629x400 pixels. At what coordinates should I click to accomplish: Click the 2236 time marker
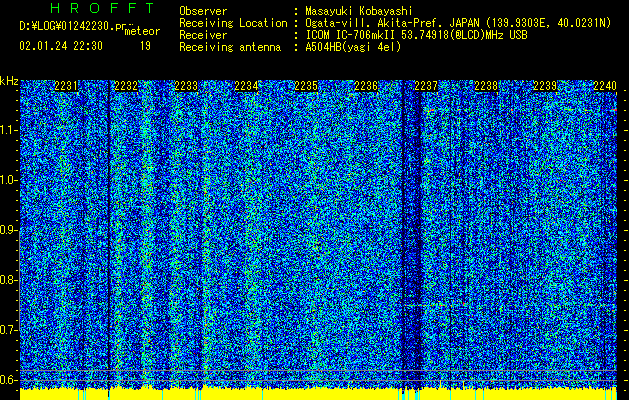(366, 86)
